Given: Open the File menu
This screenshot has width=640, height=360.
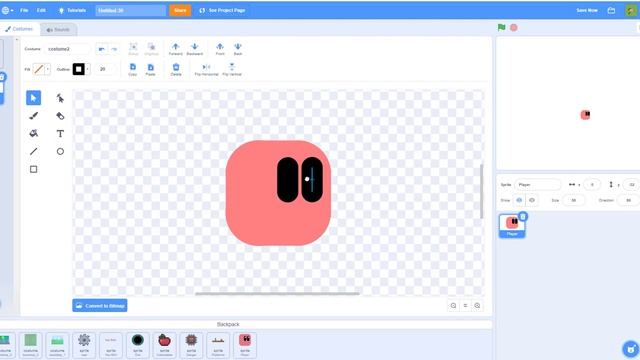Looking at the screenshot, I should 24,10.
